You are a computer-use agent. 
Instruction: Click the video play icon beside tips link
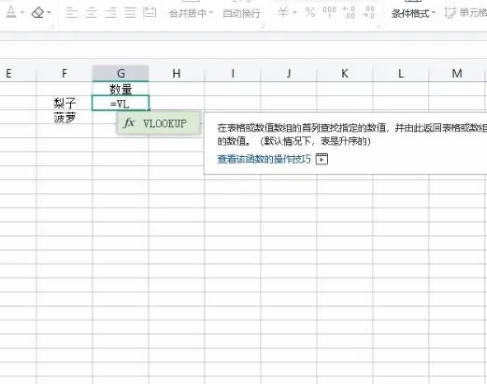click(322, 159)
